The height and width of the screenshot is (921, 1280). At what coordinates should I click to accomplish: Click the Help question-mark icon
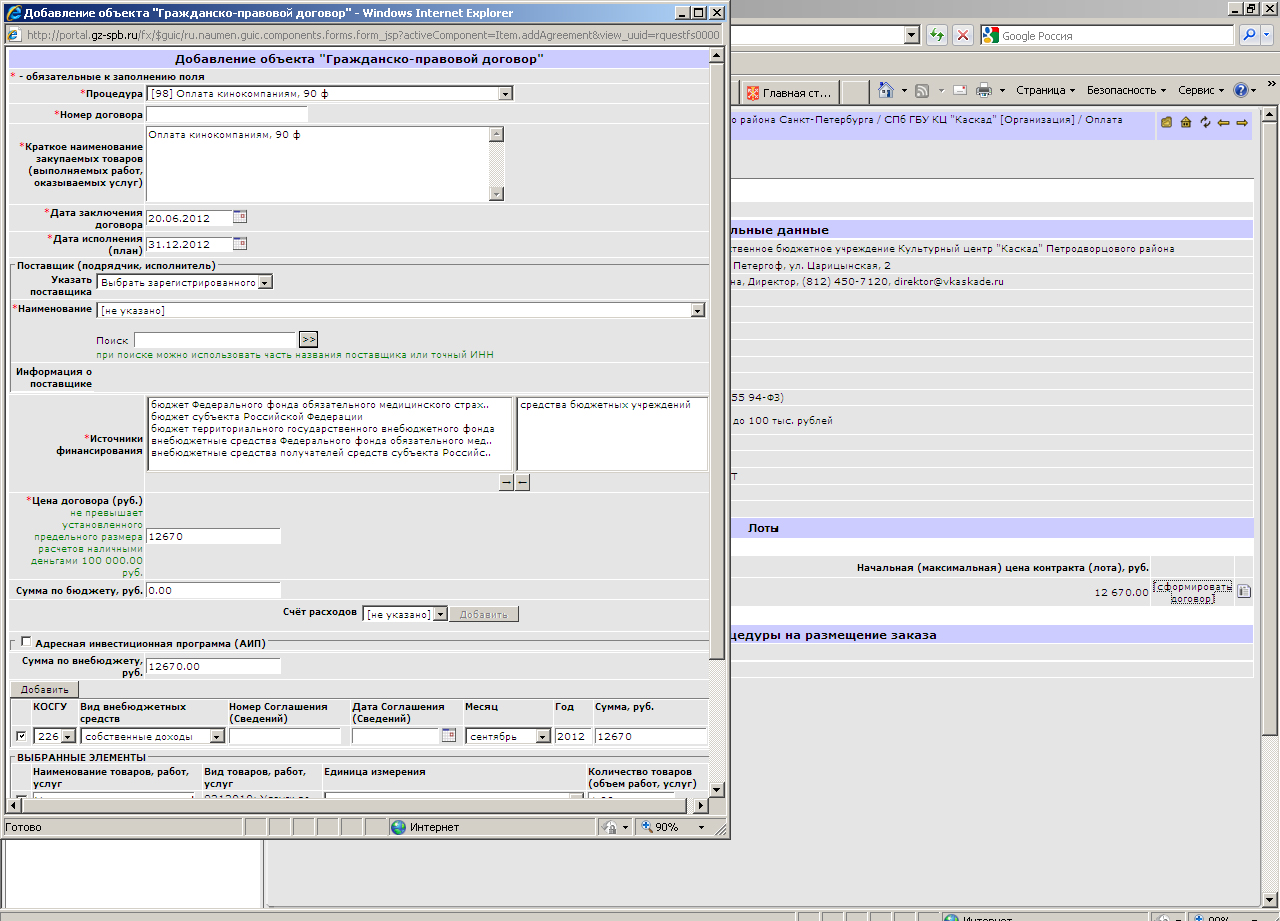1241,90
